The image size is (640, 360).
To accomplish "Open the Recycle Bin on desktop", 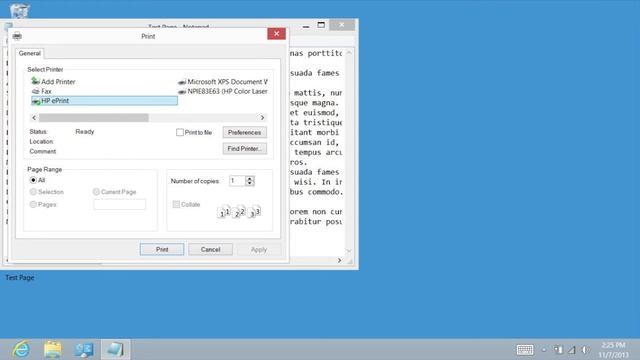I will click(19, 10).
